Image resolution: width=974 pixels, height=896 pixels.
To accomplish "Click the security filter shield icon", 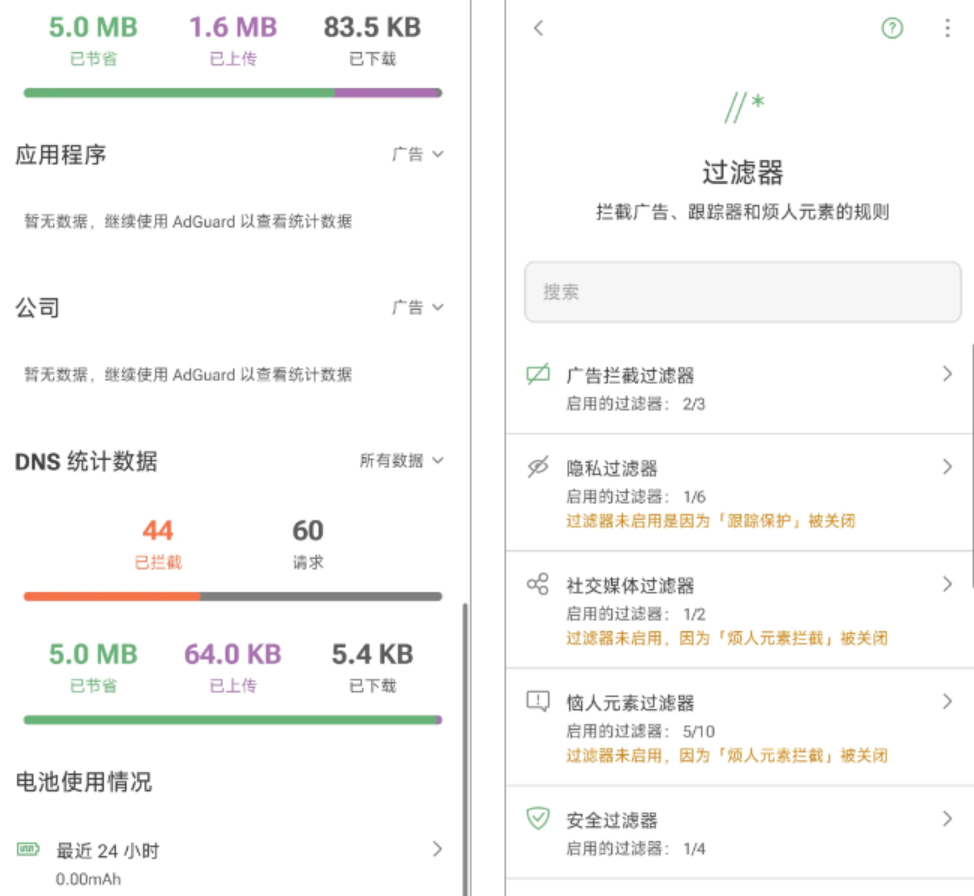I will pos(538,818).
